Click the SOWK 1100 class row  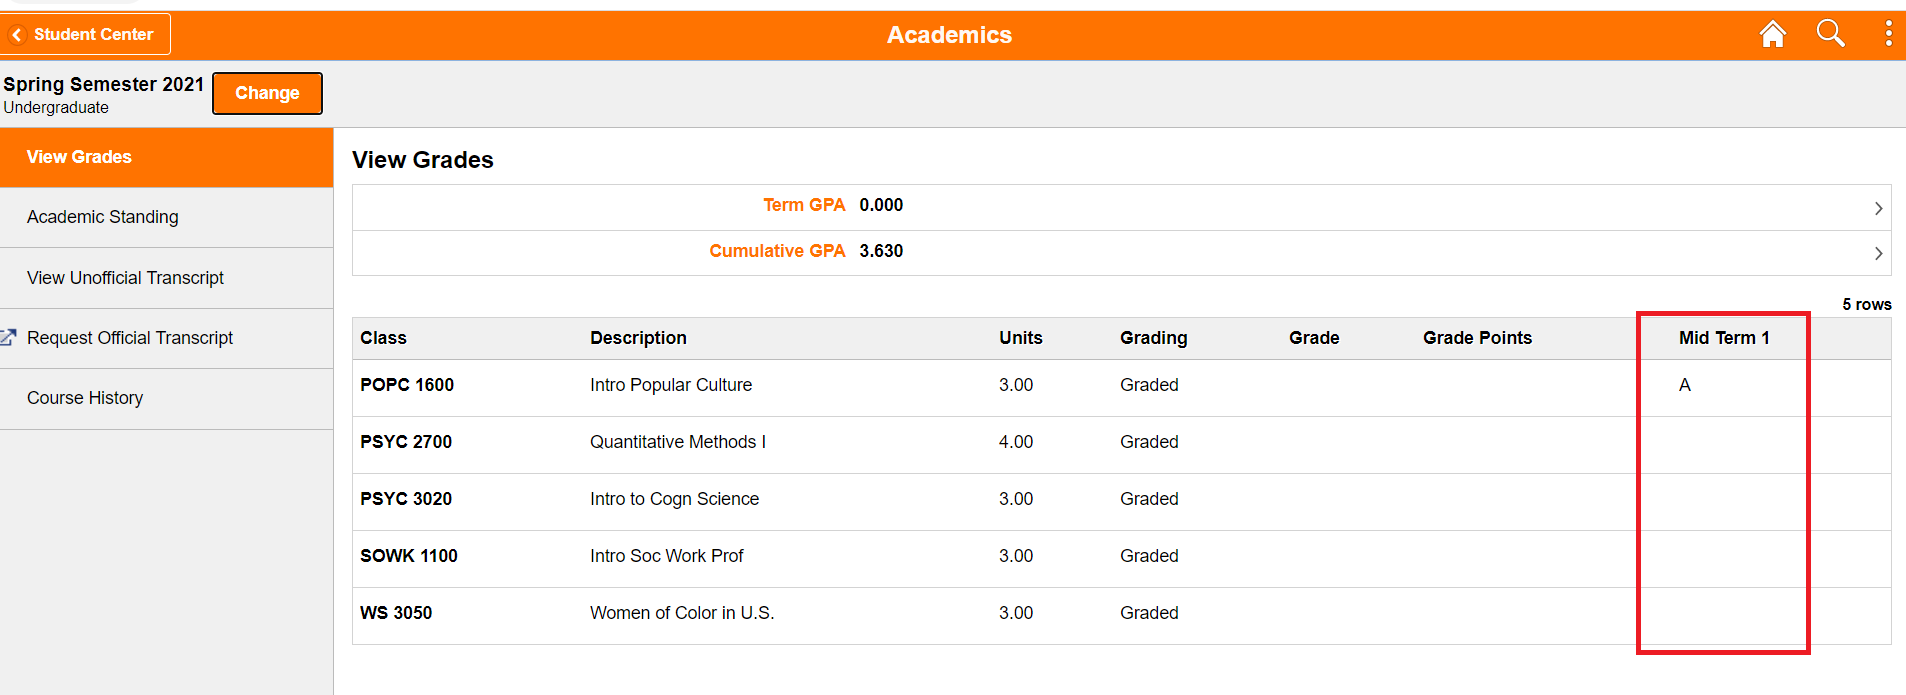[409, 556]
